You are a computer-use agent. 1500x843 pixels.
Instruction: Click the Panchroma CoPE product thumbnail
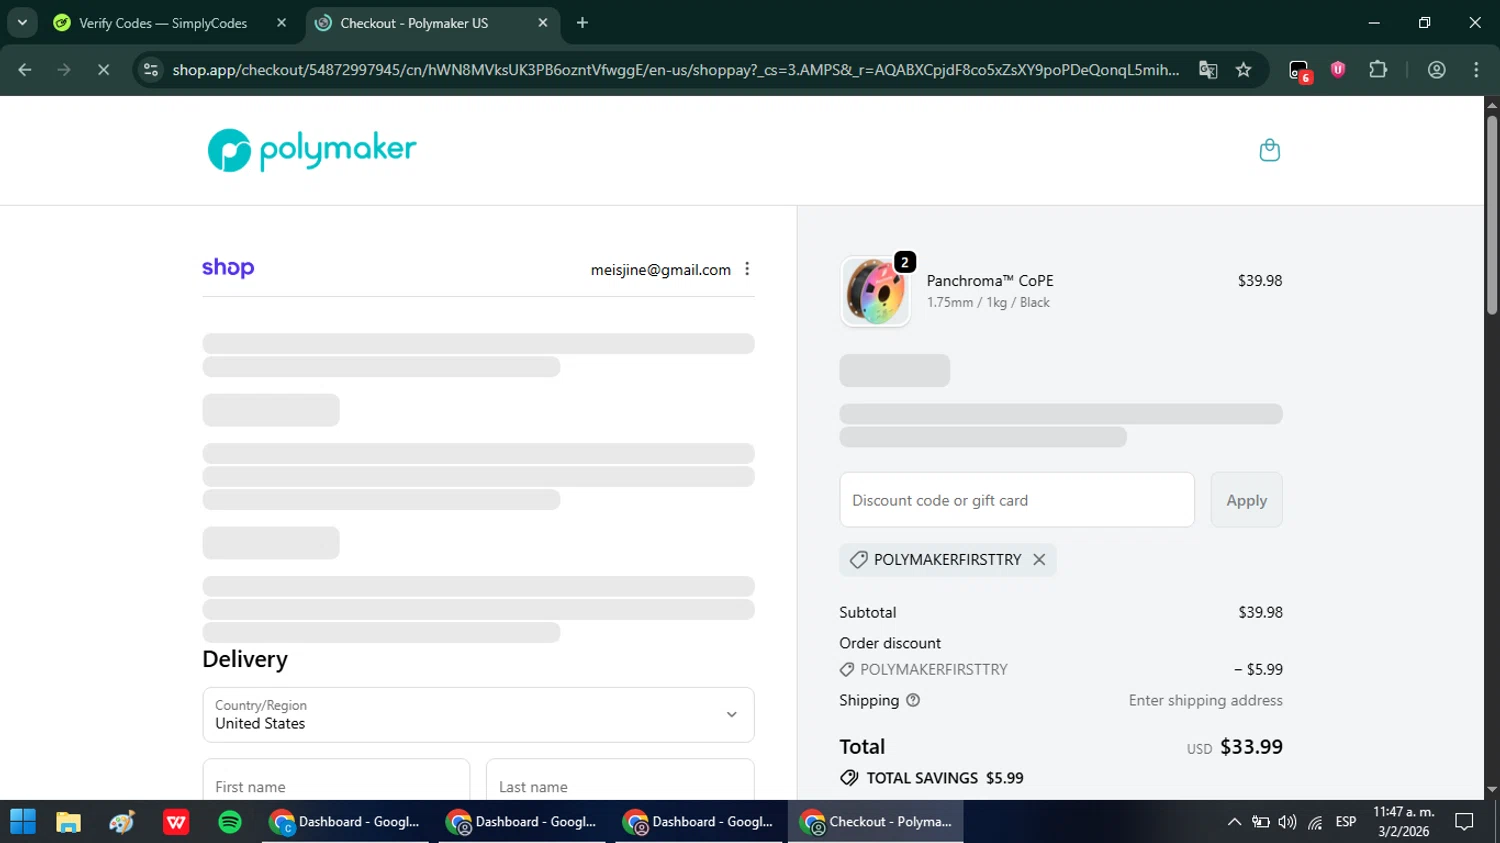tap(875, 291)
